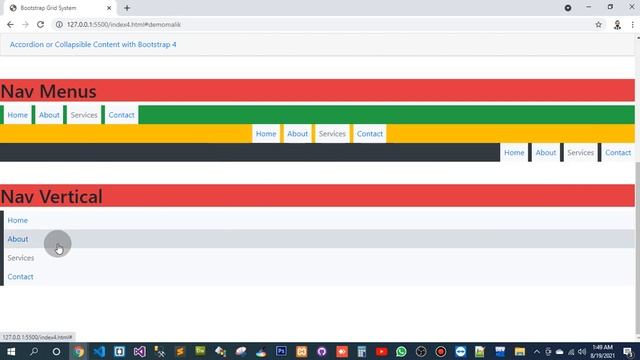Reload the page with the refresh icon
The height and width of the screenshot is (360, 640).
point(40,24)
